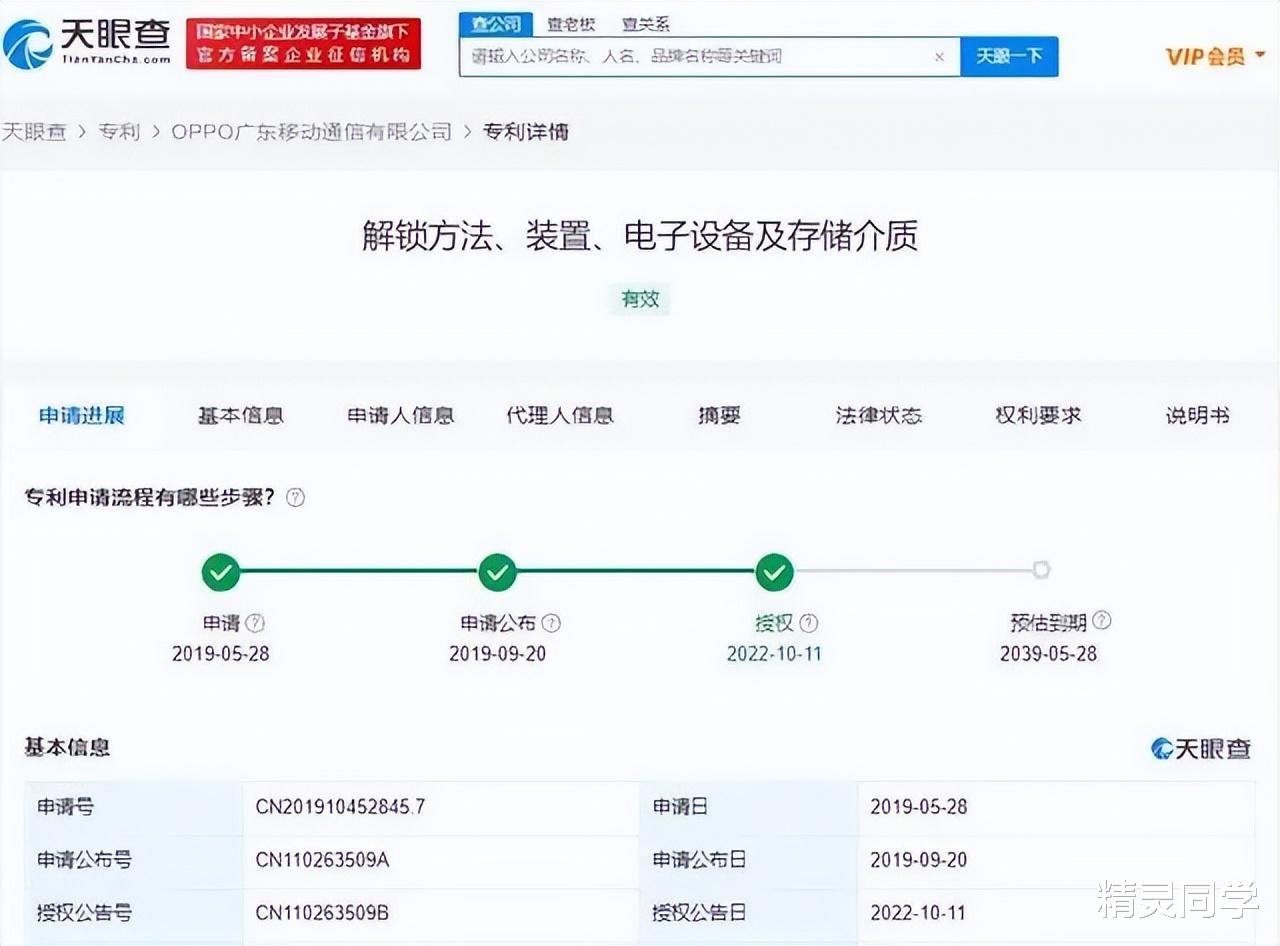The image size is (1280, 946).
Task: Click the 天眼一下 search button
Action: click(1009, 57)
